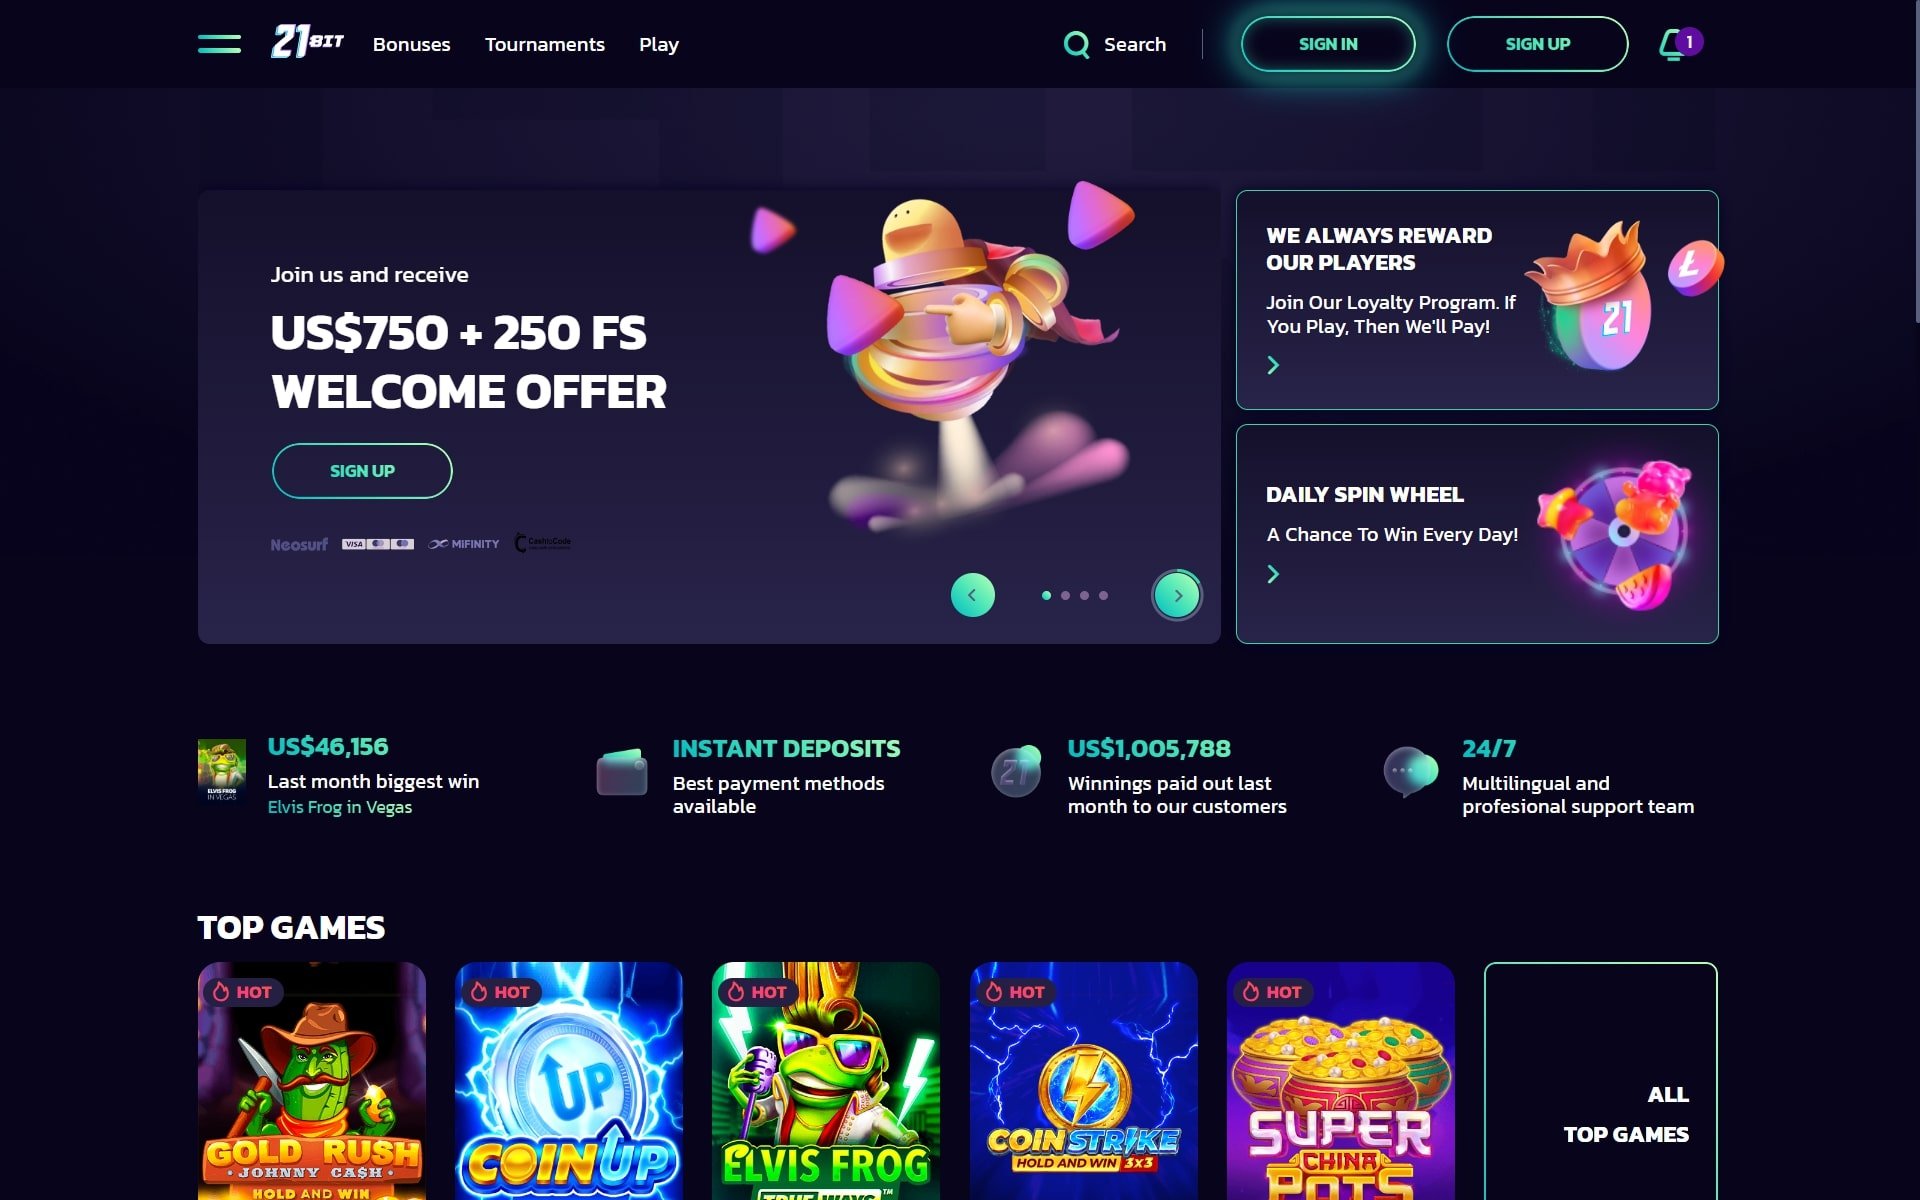1920x1200 pixels.
Task: Advance to next carousel slide
Action: point(1177,595)
